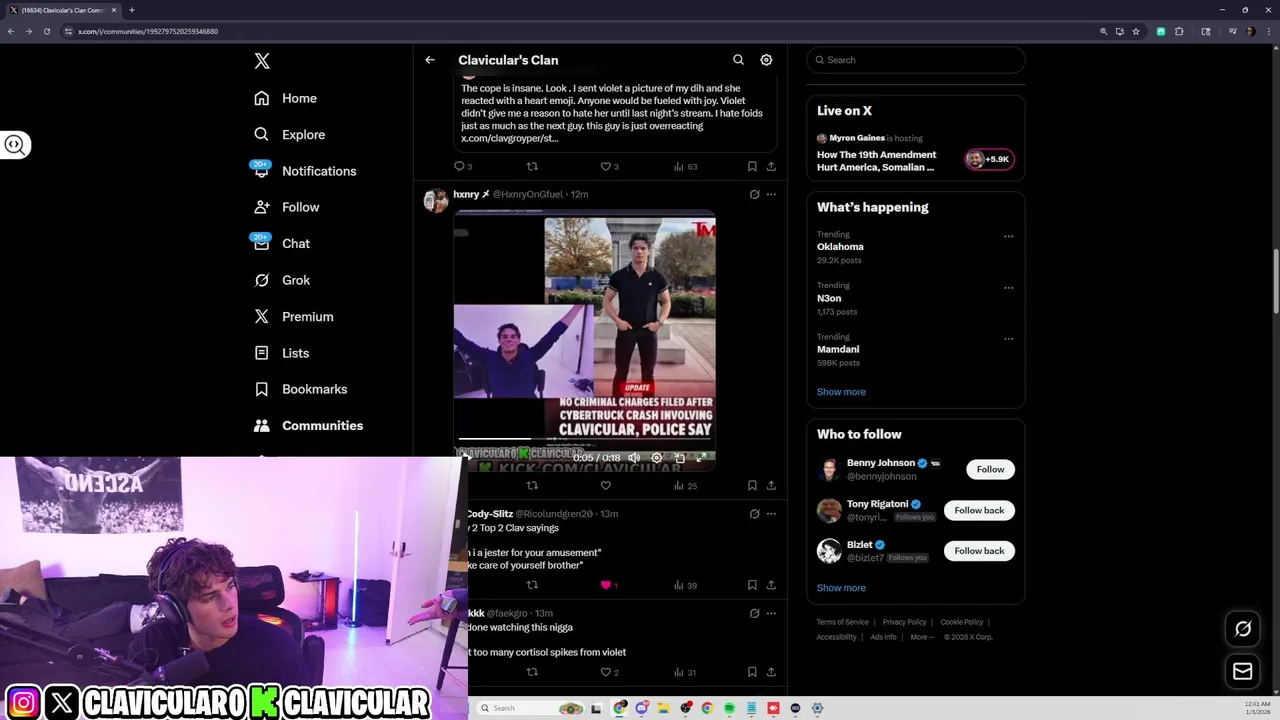
Task: Open Mamdani trend options menu
Action: 1008,339
